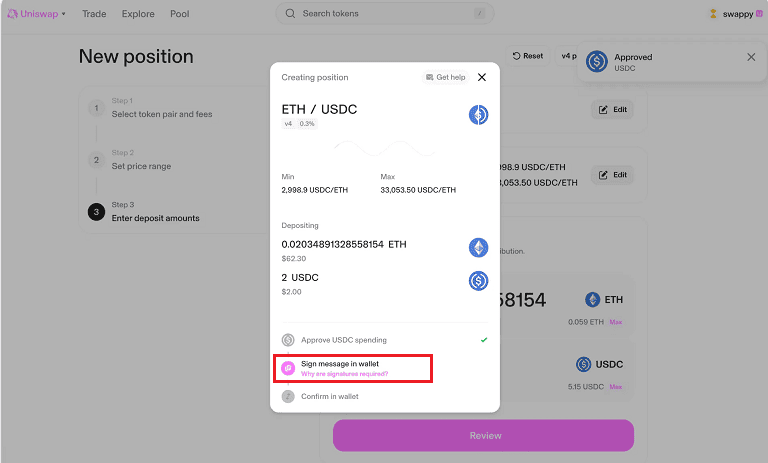This screenshot has width=768, height=463.
Task: Click the search magnifier icon
Action: click(290, 13)
